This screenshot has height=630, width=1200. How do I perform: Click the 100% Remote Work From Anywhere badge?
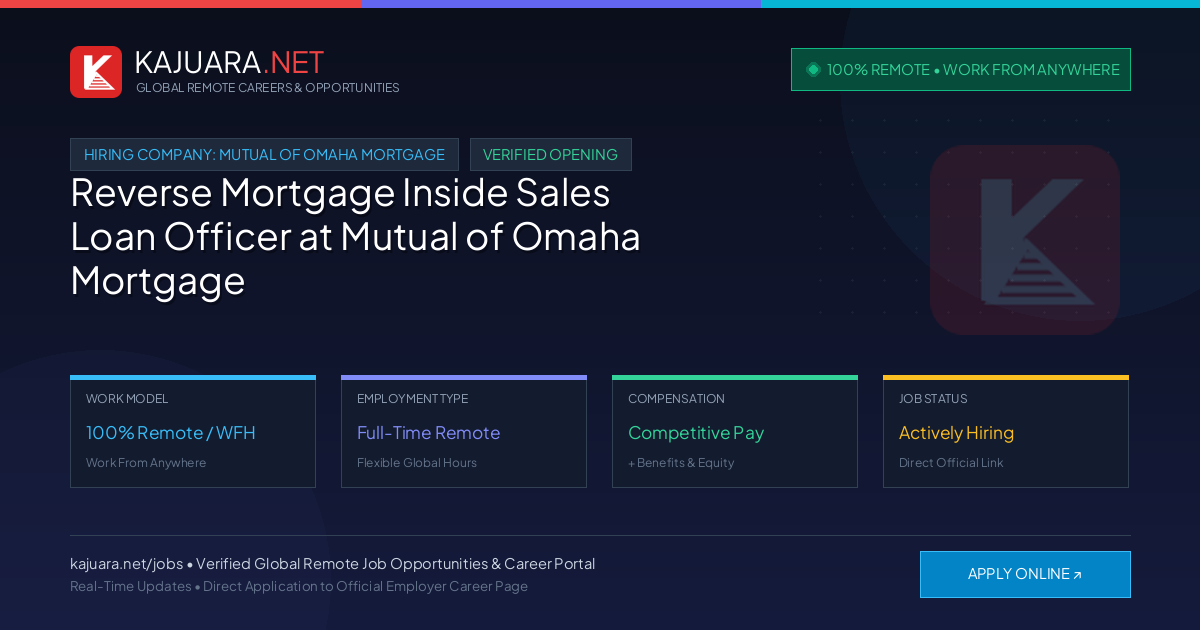(x=961, y=70)
